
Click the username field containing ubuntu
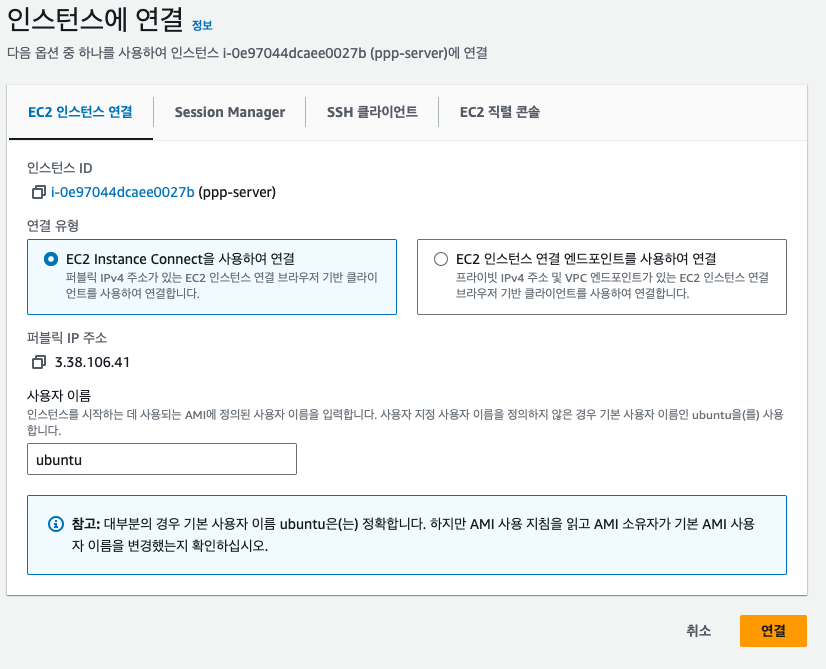[x=162, y=459]
